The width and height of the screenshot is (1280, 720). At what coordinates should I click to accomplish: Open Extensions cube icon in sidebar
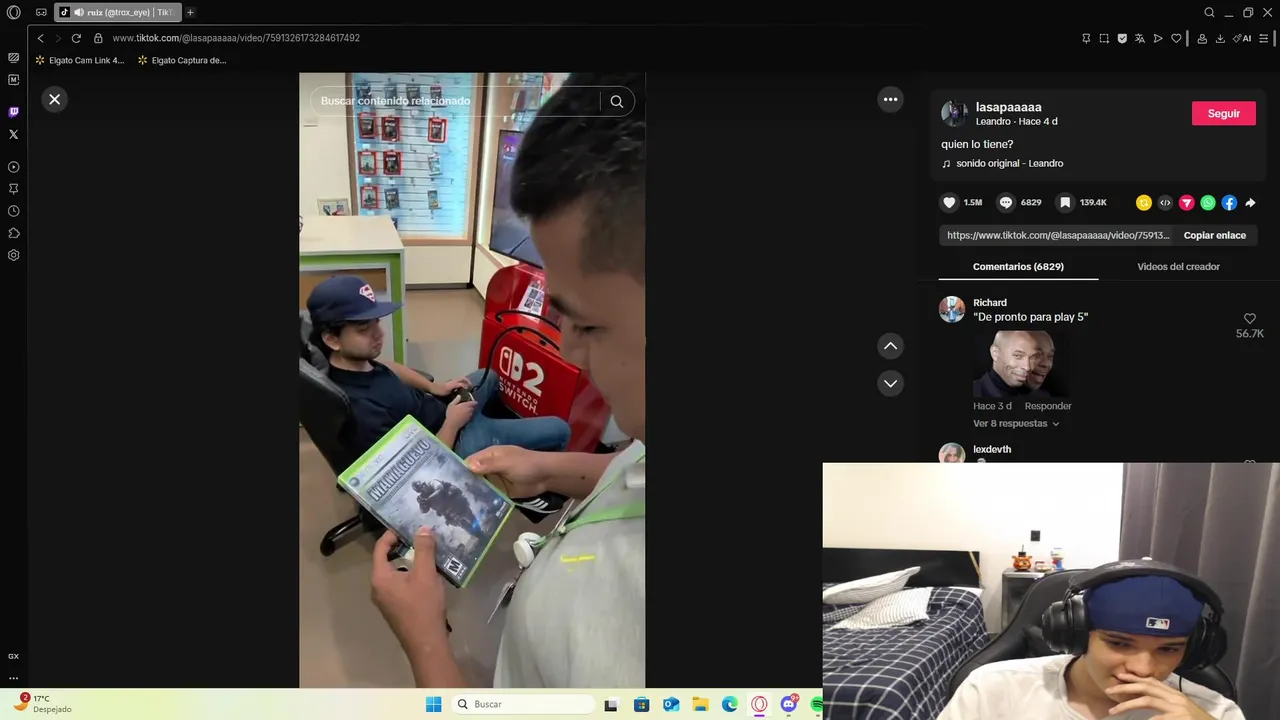point(13,233)
